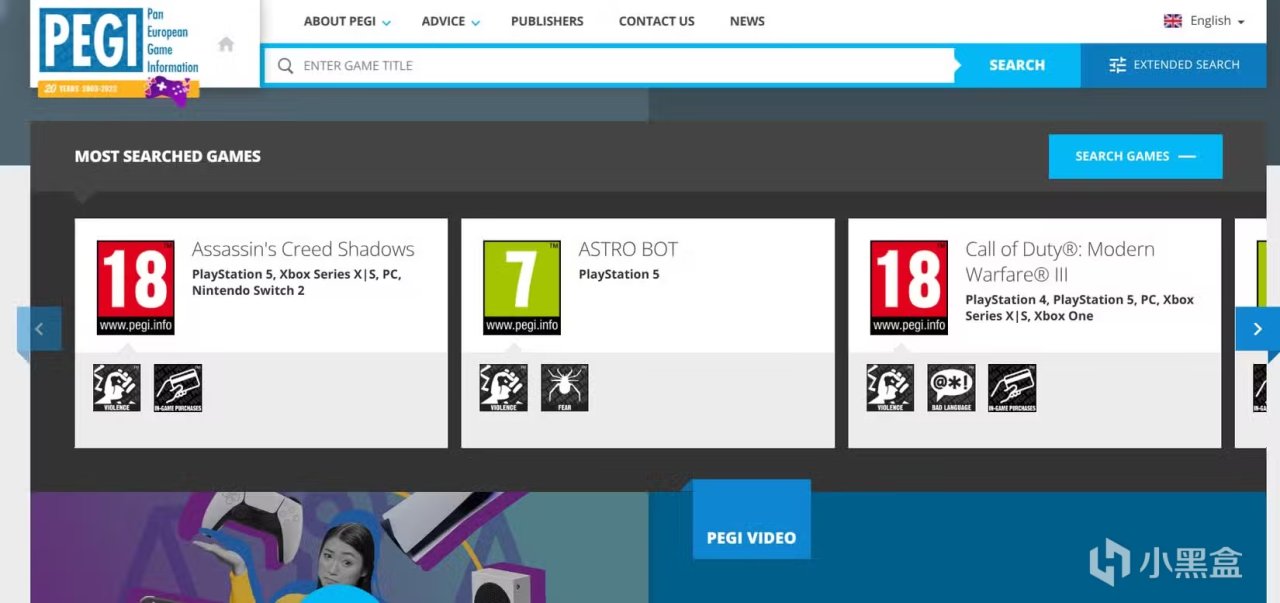
Task: Click the platforms list under Assassin's Creed Shadows
Action: click(x=297, y=282)
